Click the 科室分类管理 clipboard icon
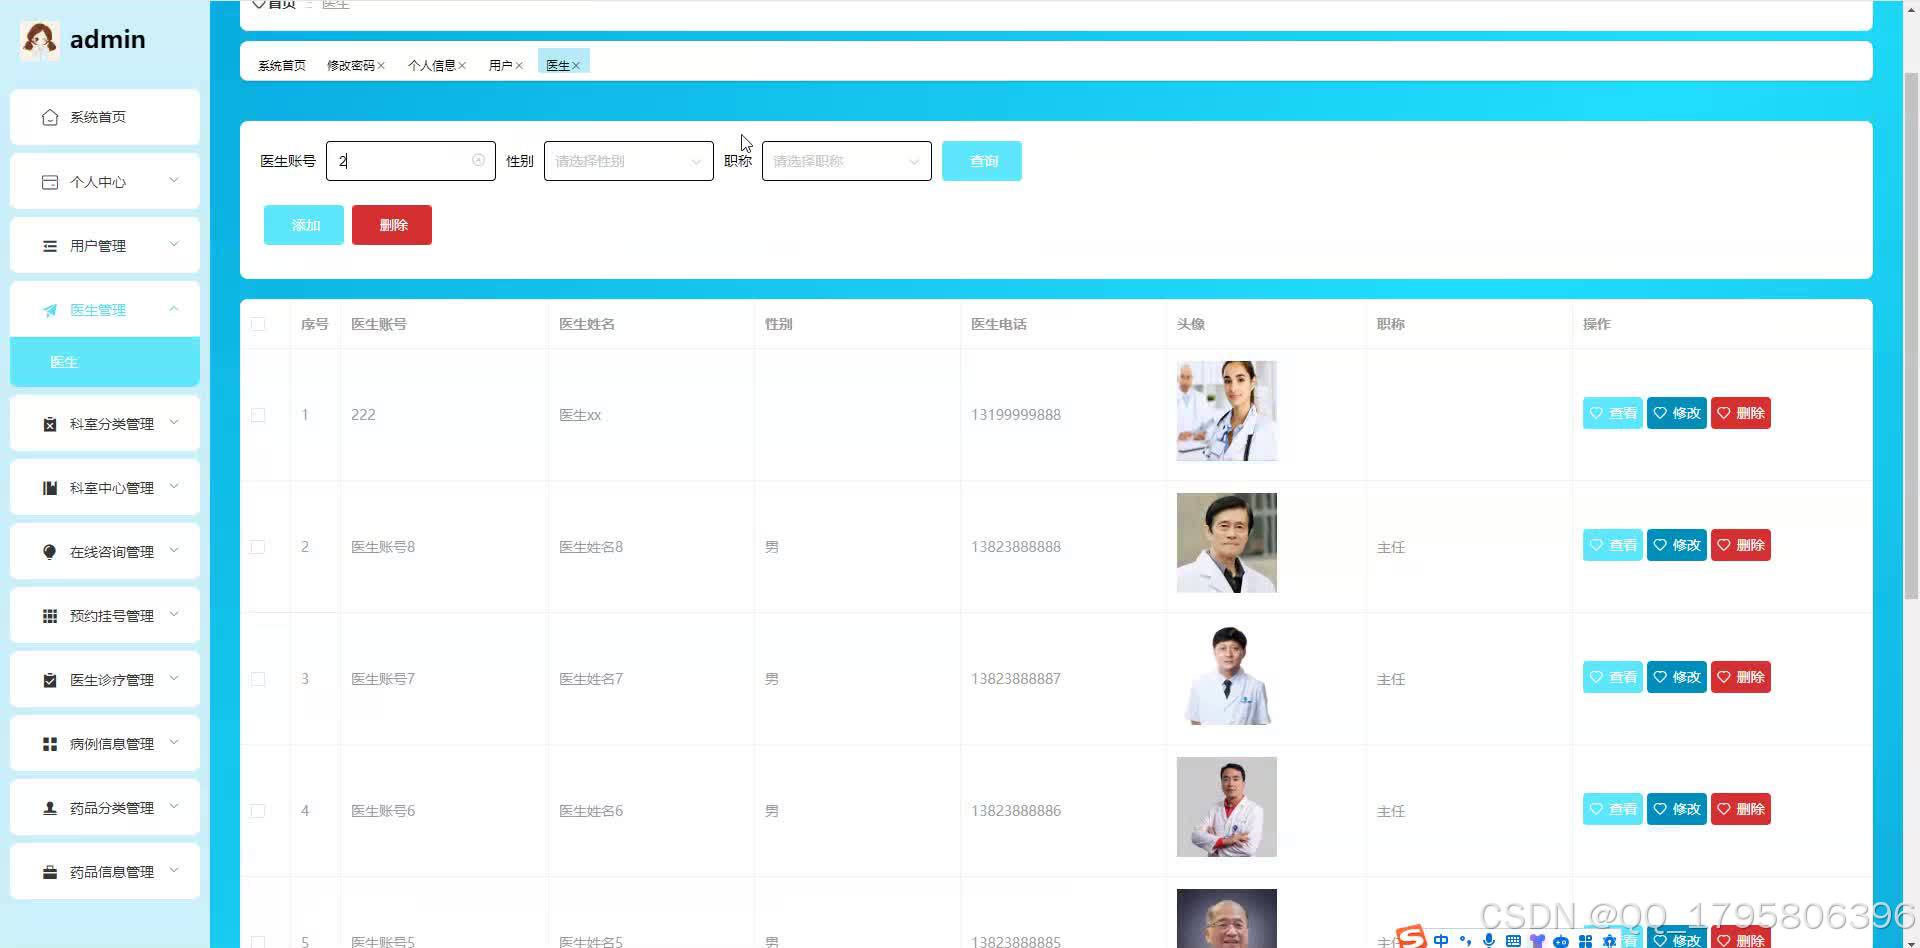1920x948 pixels. (x=50, y=424)
